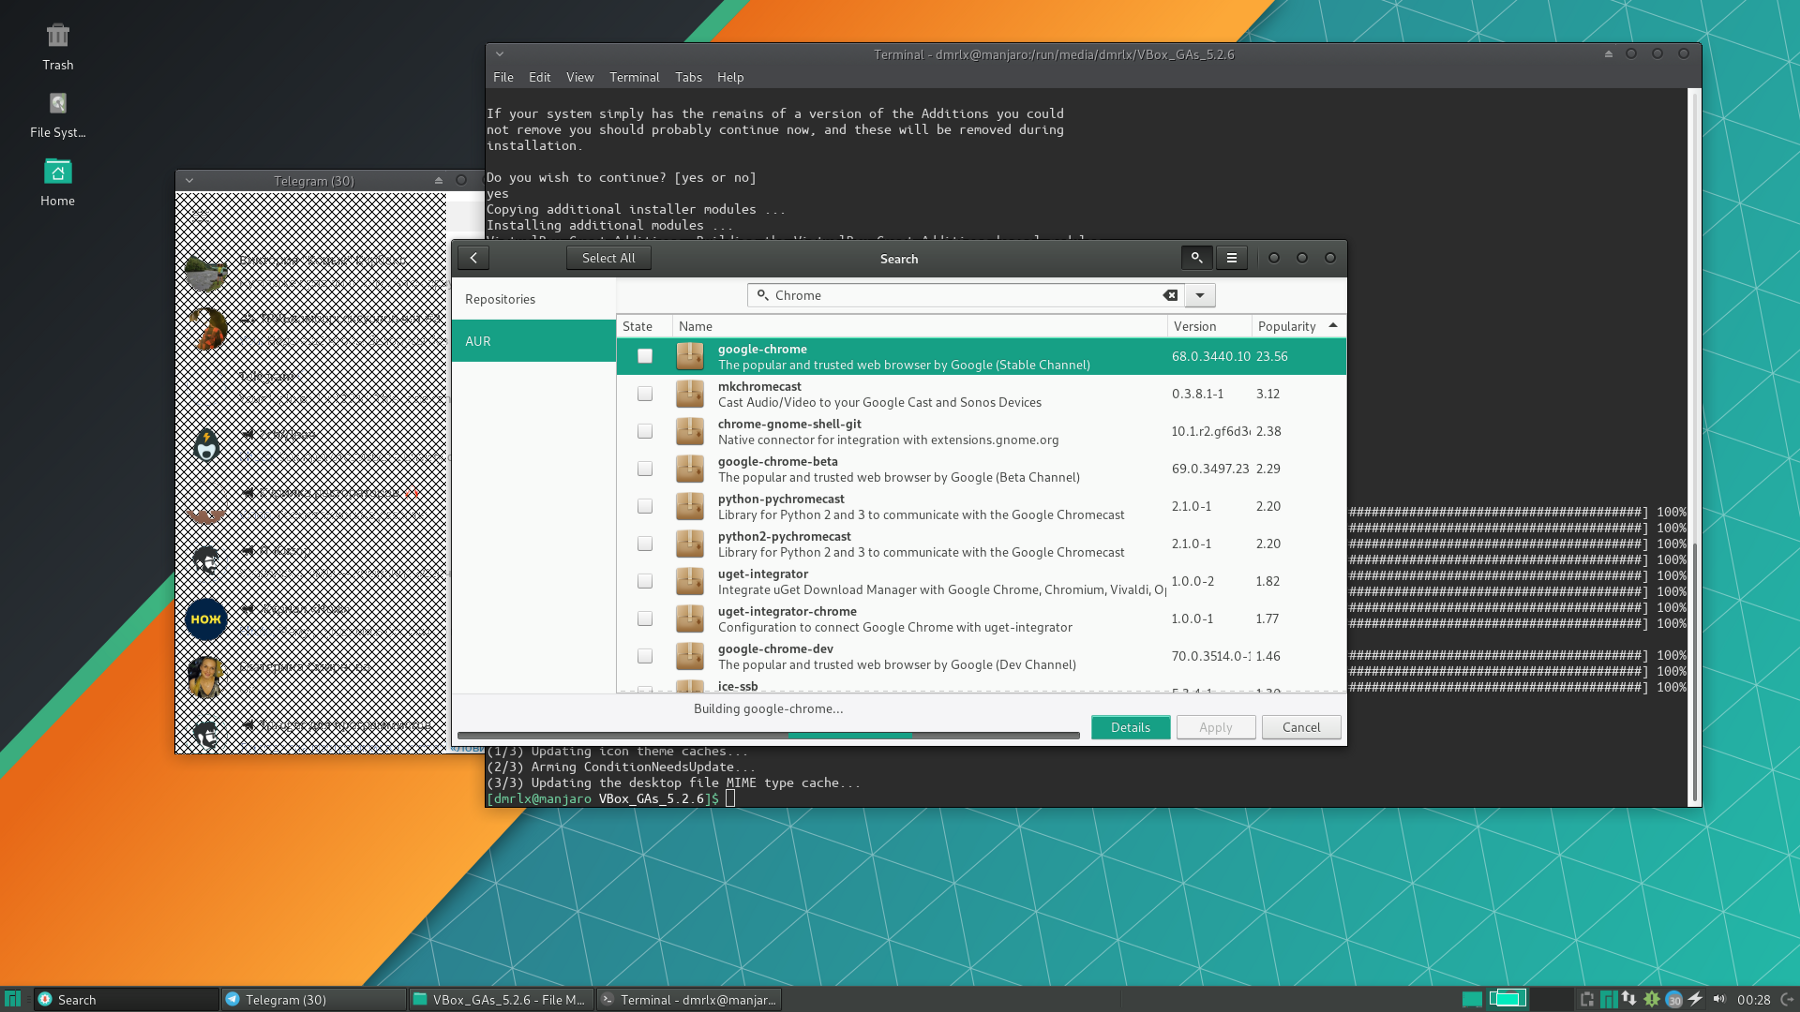Check the google-chrome package checkbox
Viewport: 1800px width, 1012px height.
645,356
